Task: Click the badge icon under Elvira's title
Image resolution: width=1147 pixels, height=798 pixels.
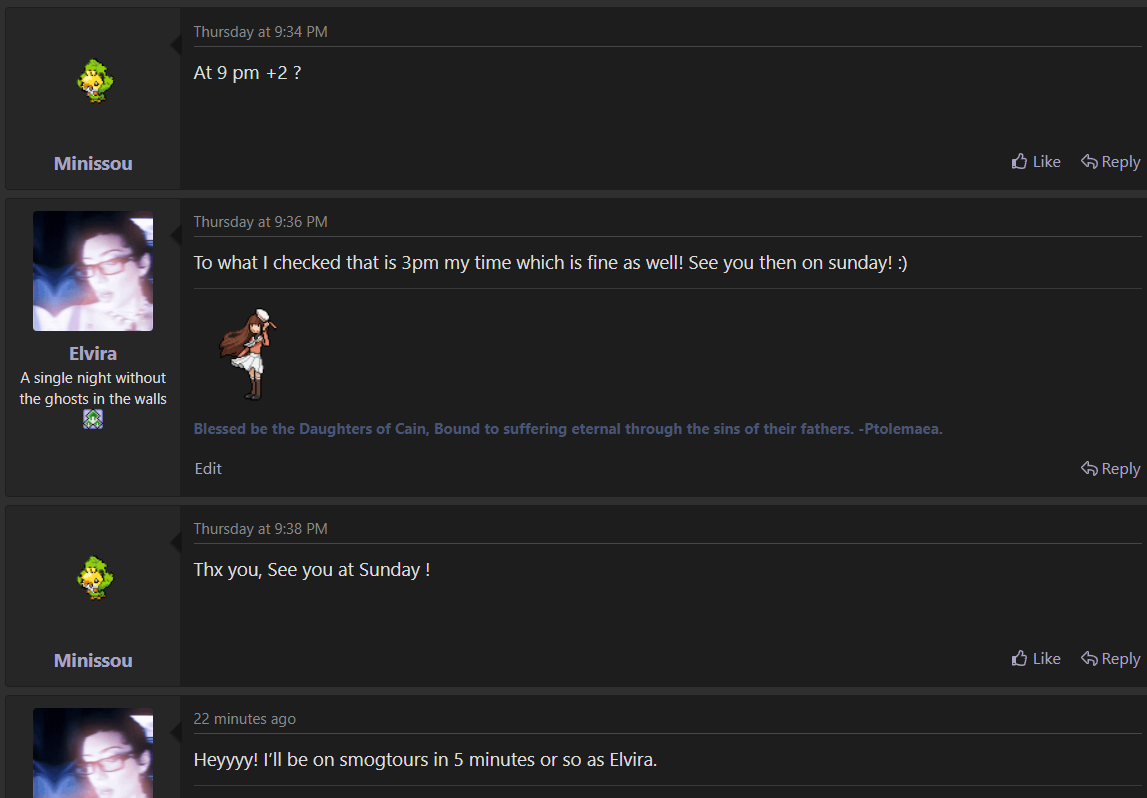Action: 93,419
